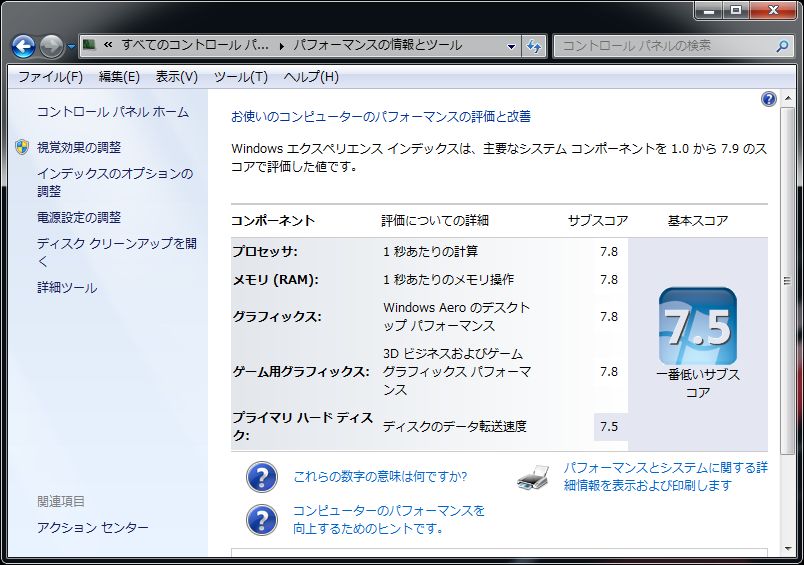Maximize the window

[x=736, y=10]
